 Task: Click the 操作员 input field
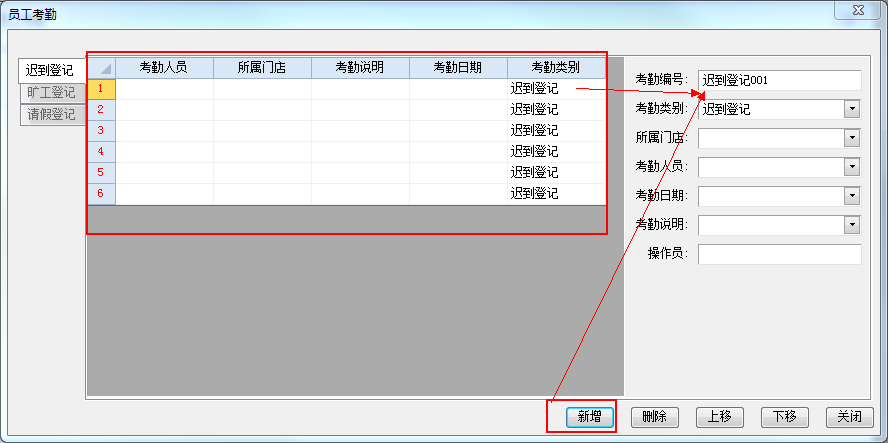click(x=780, y=254)
